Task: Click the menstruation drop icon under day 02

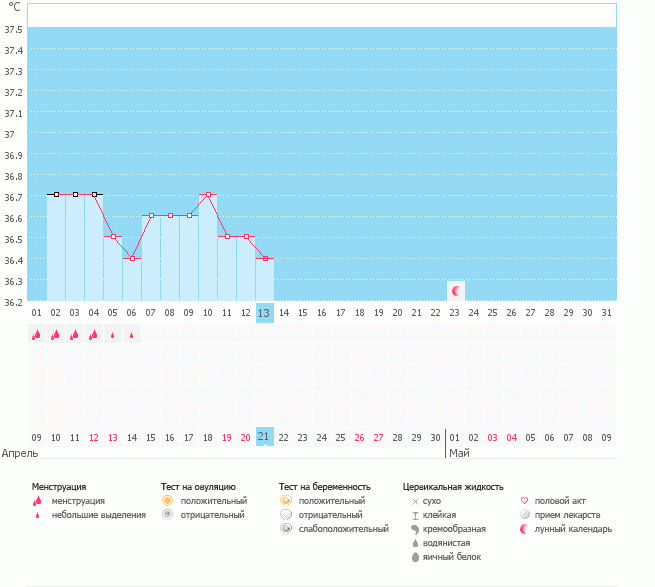Action: pyautogui.click(x=56, y=336)
